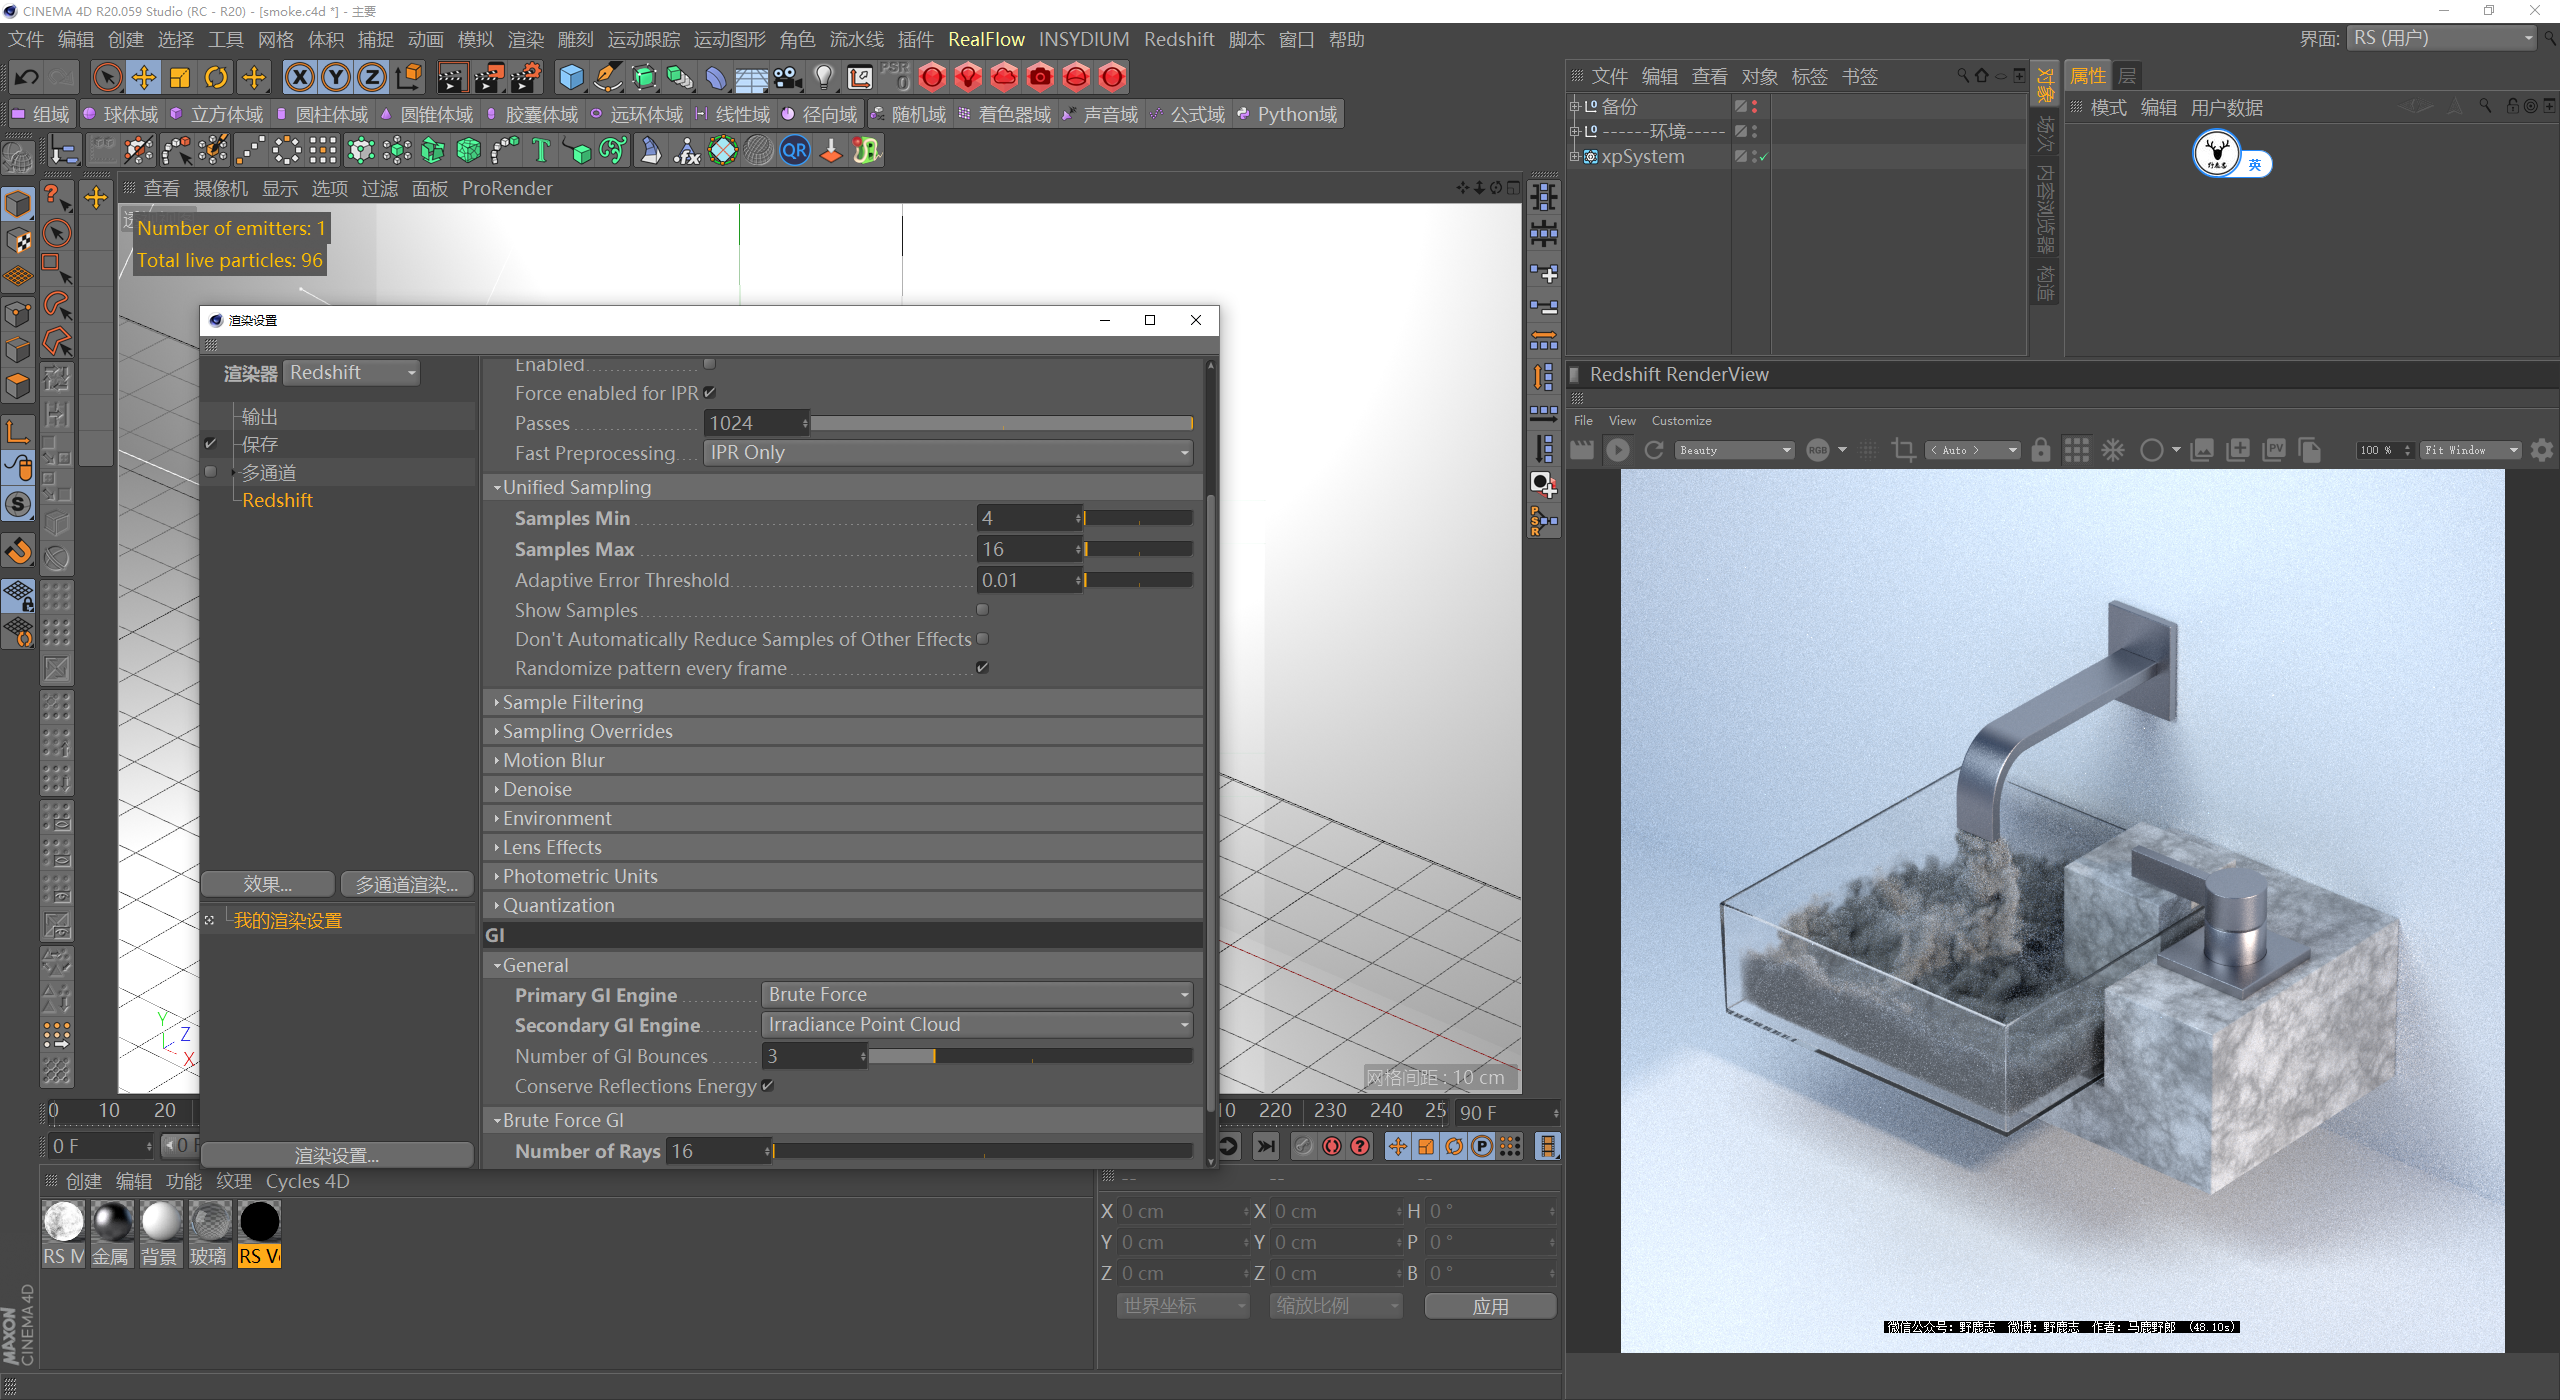Toggle Y axis lock icon
Image resolution: width=2560 pixels, height=1400 pixels.
pyautogui.click(x=336, y=77)
